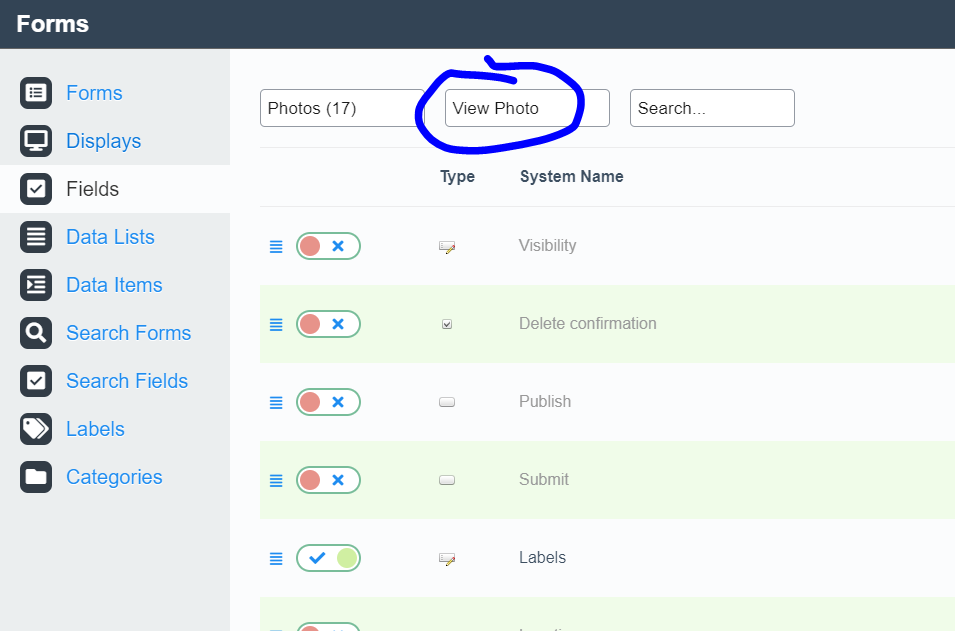Click the Labels tag icon
The width and height of the screenshot is (955, 631).
coord(36,429)
